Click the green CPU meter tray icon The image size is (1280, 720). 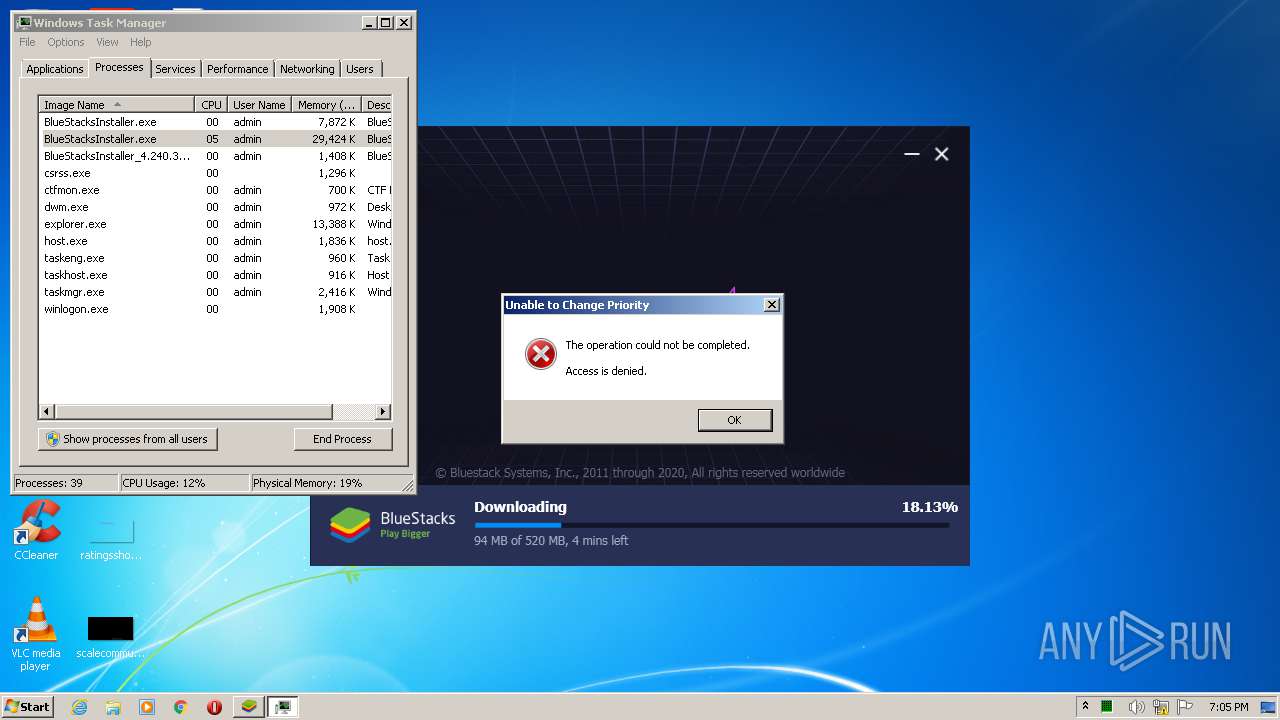pyautogui.click(x=1107, y=707)
